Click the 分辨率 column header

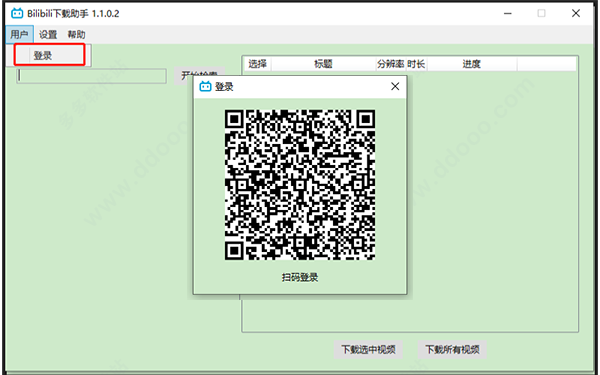[390, 64]
